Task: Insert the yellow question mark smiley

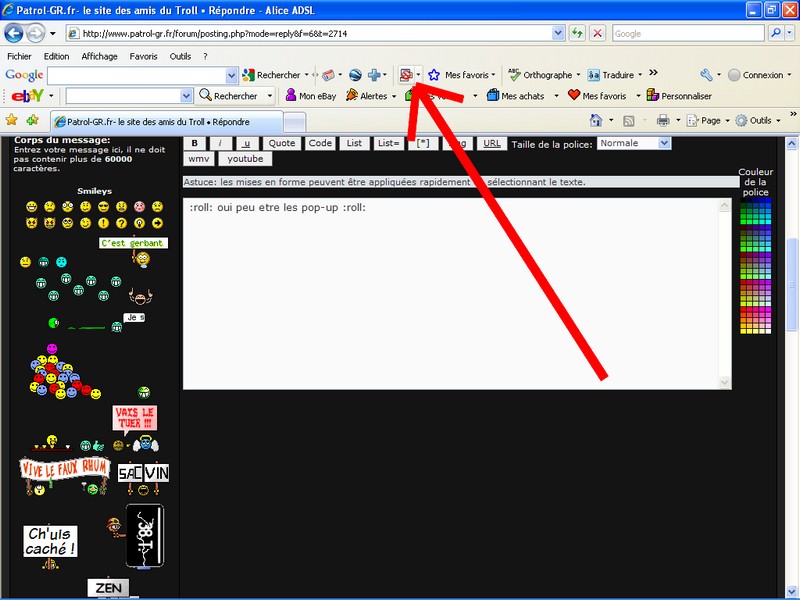Action: 121,223
